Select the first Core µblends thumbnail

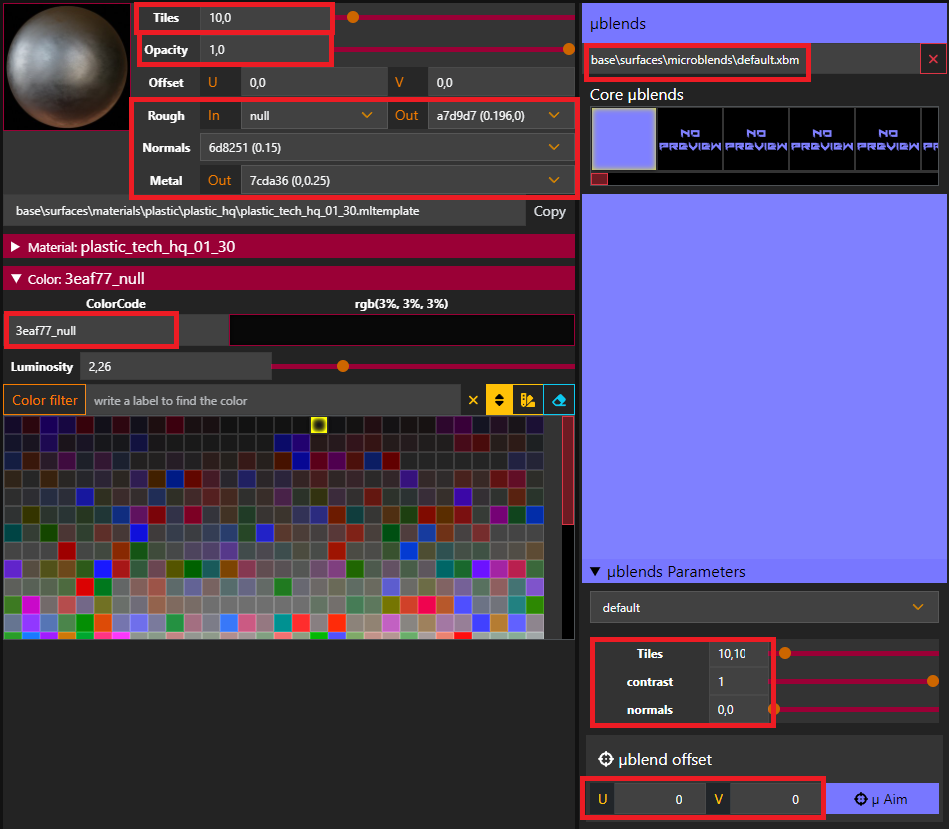624,139
